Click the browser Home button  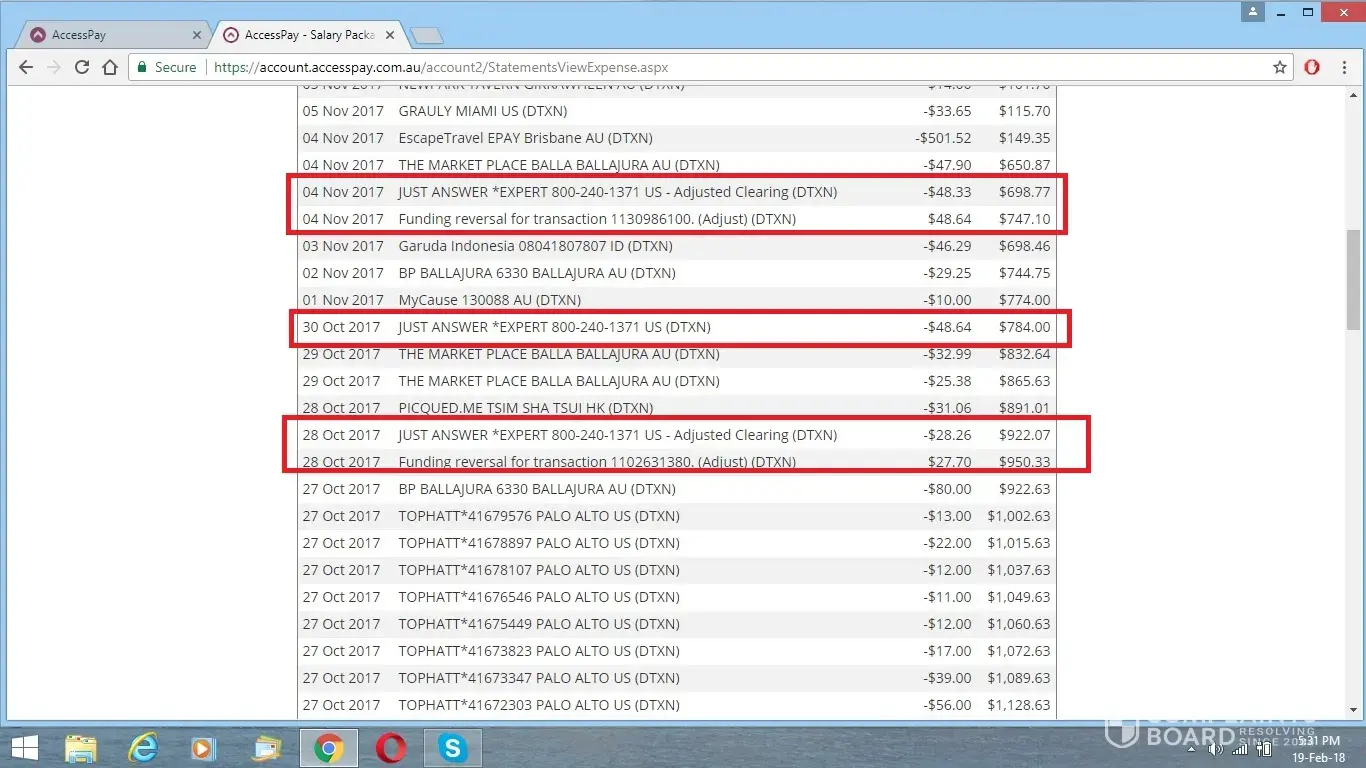coord(110,67)
